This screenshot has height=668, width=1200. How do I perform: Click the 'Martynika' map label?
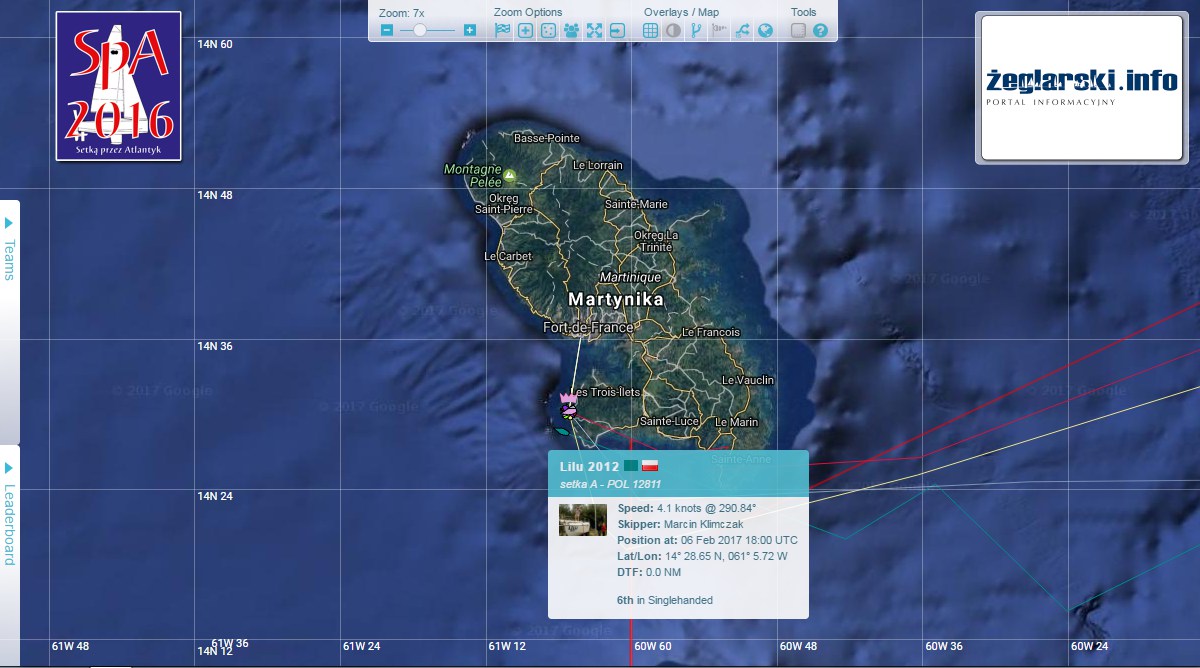click(x=616, y=299)
